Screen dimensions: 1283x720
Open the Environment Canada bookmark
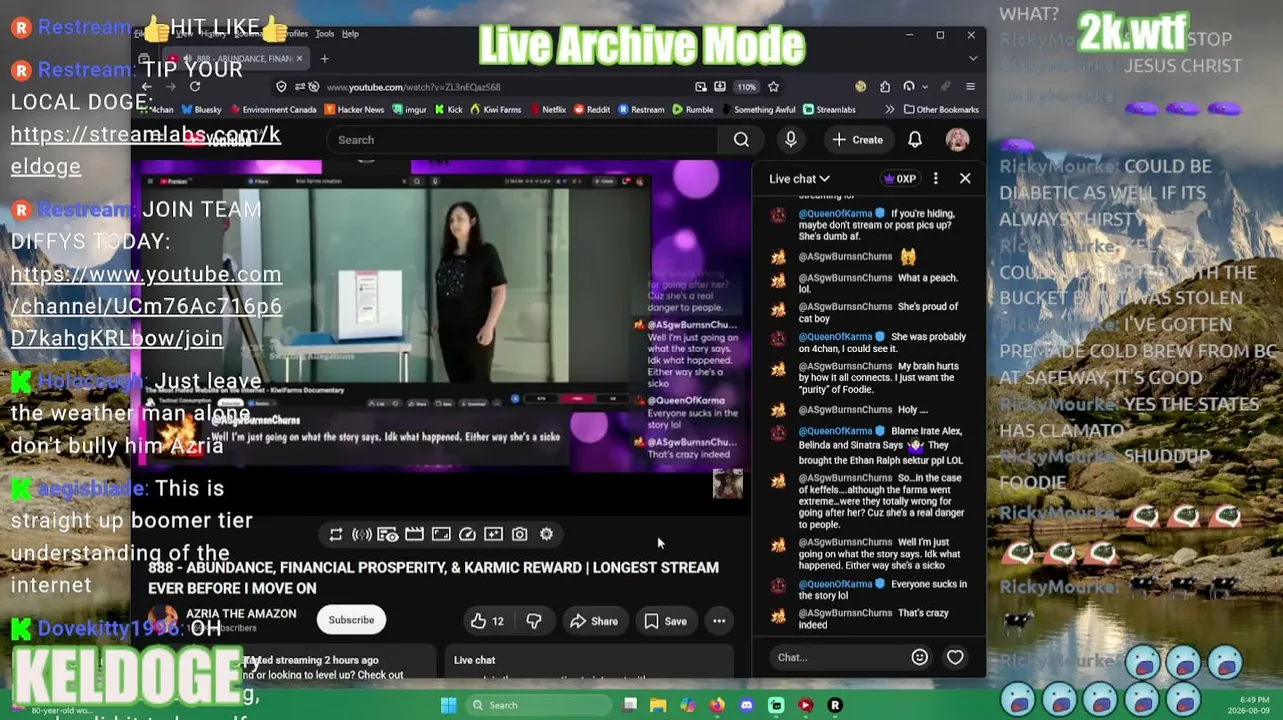(272, 110)
